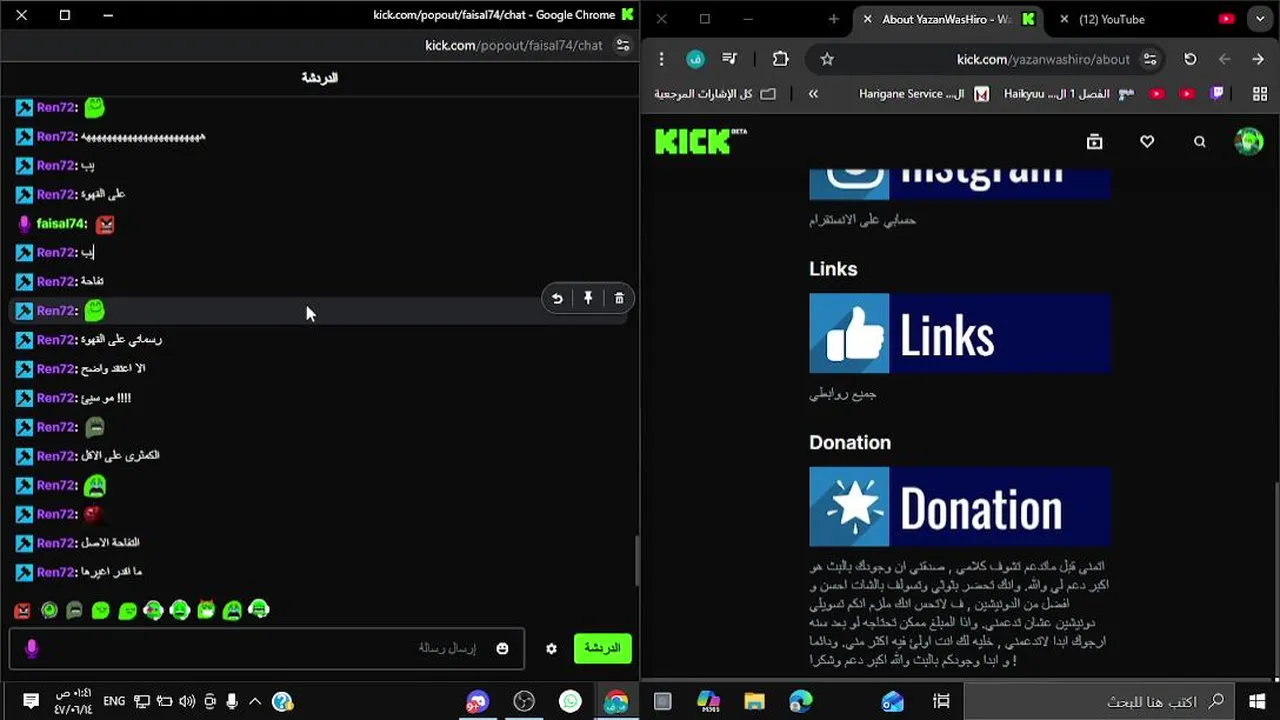Click the Ren72 message reading 'على القهوة'

click(103, 195)
